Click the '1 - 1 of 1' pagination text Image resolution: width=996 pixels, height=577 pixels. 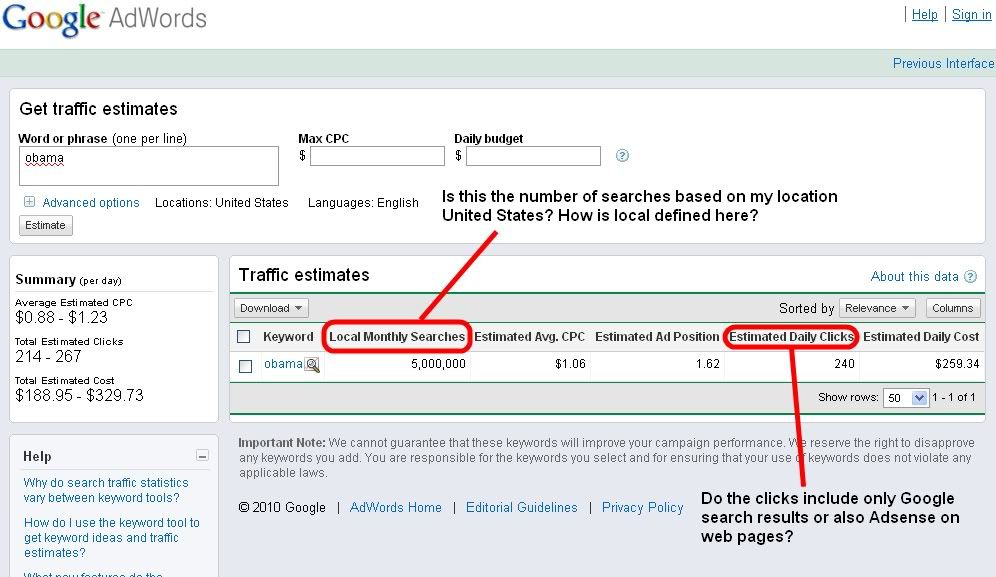pyautogui.click(x=953, y=397)
